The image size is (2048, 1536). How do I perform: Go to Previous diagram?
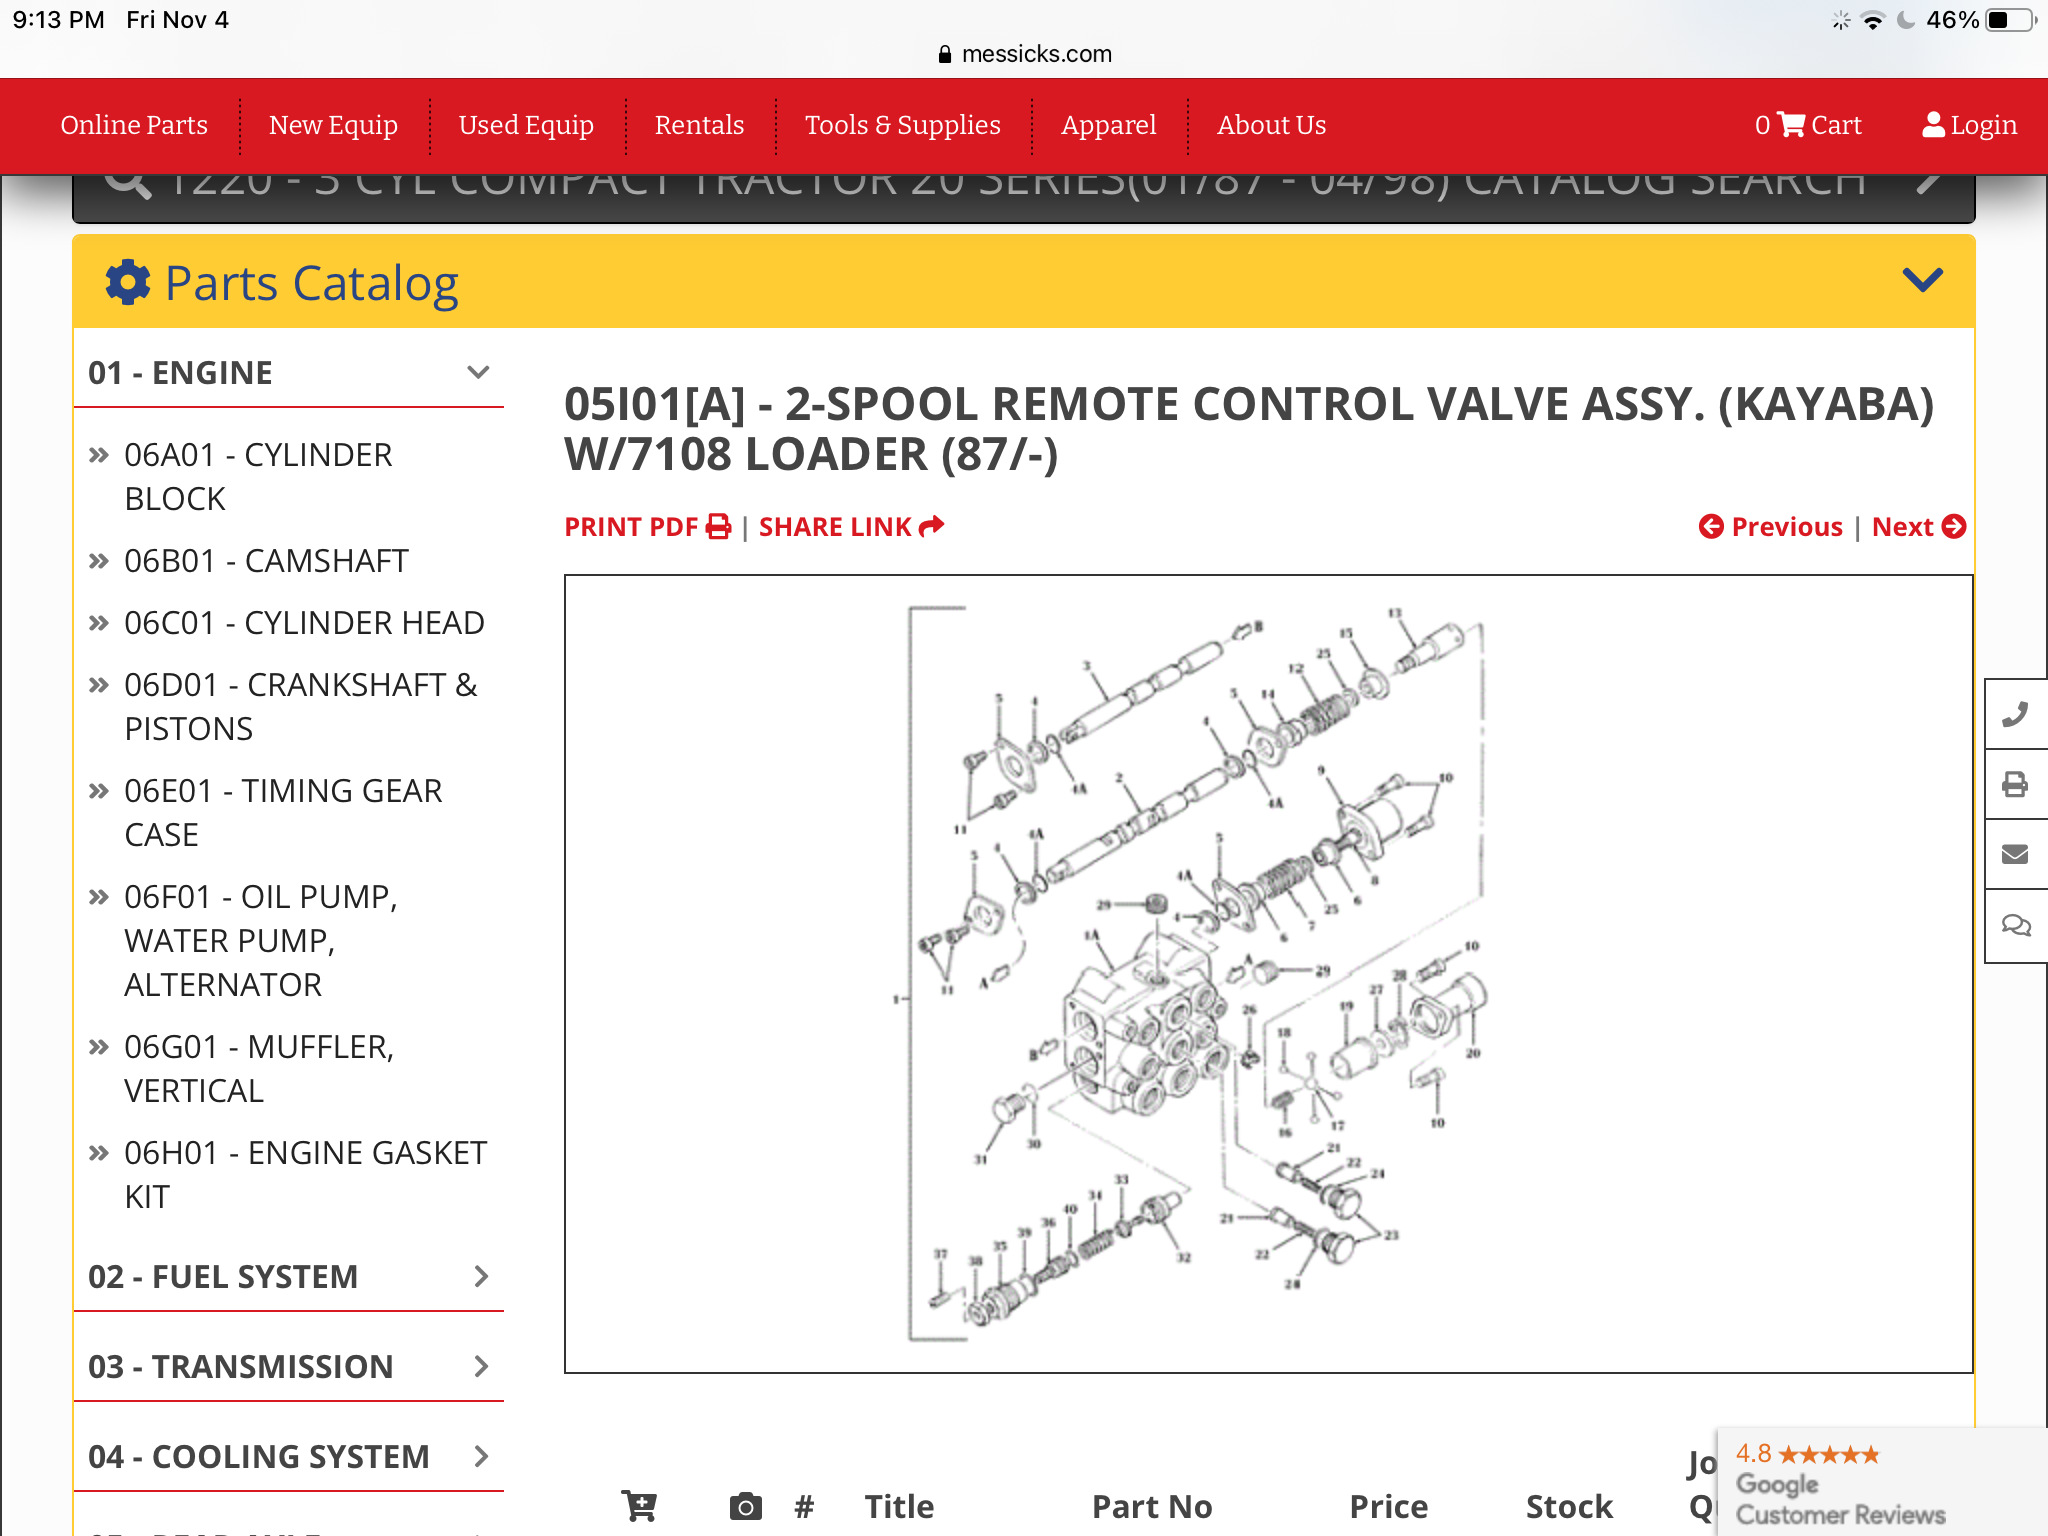1771,527
